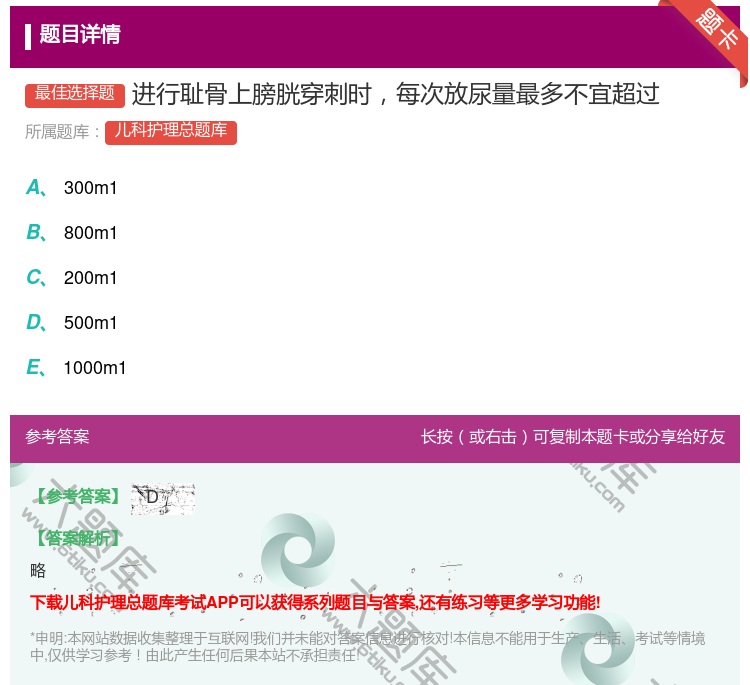The width and height of the screenshot is (750, 685).
Task: Click the question text about 耻骨上膀胱穿刺
Action: [396, 94]
